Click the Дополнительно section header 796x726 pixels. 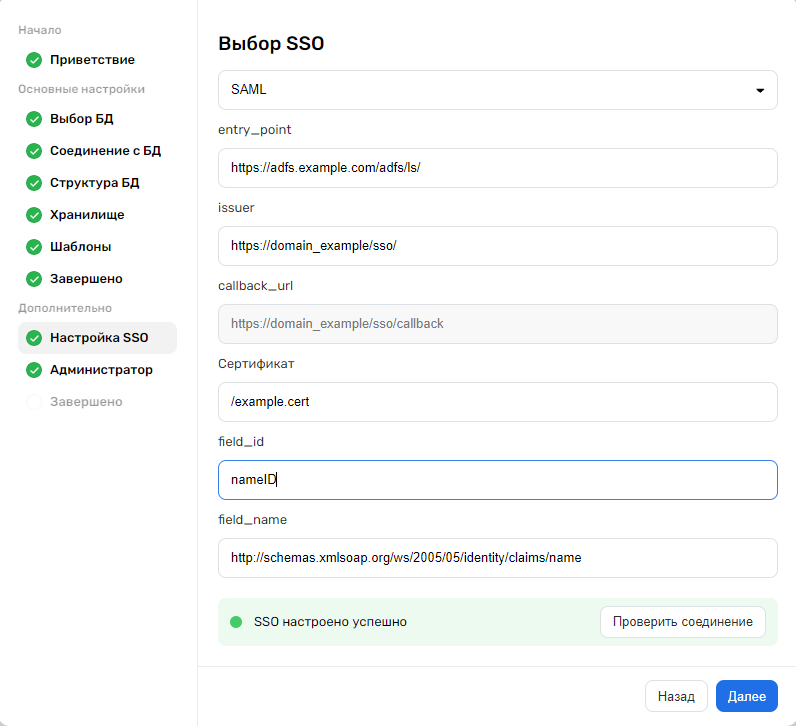[65, 308]
